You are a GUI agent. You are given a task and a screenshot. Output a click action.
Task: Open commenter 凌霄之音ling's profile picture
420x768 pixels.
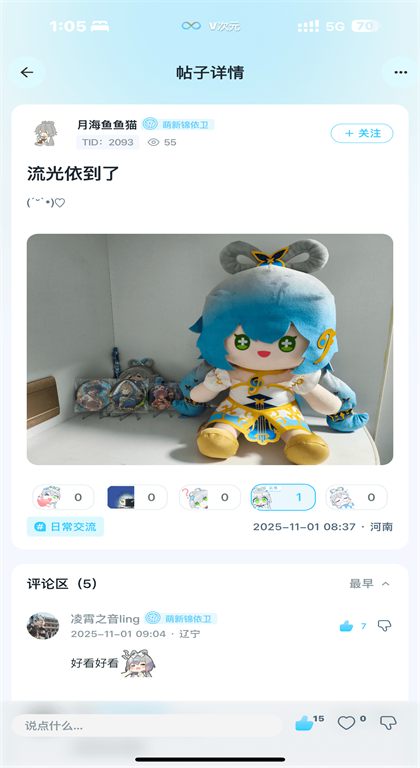pos(43,625)
